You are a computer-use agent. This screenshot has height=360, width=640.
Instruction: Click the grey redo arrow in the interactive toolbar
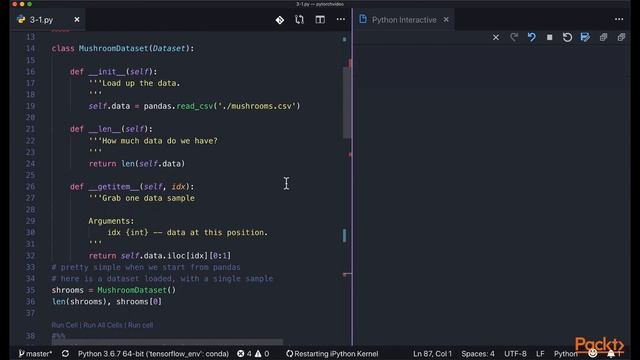[514, 38]
